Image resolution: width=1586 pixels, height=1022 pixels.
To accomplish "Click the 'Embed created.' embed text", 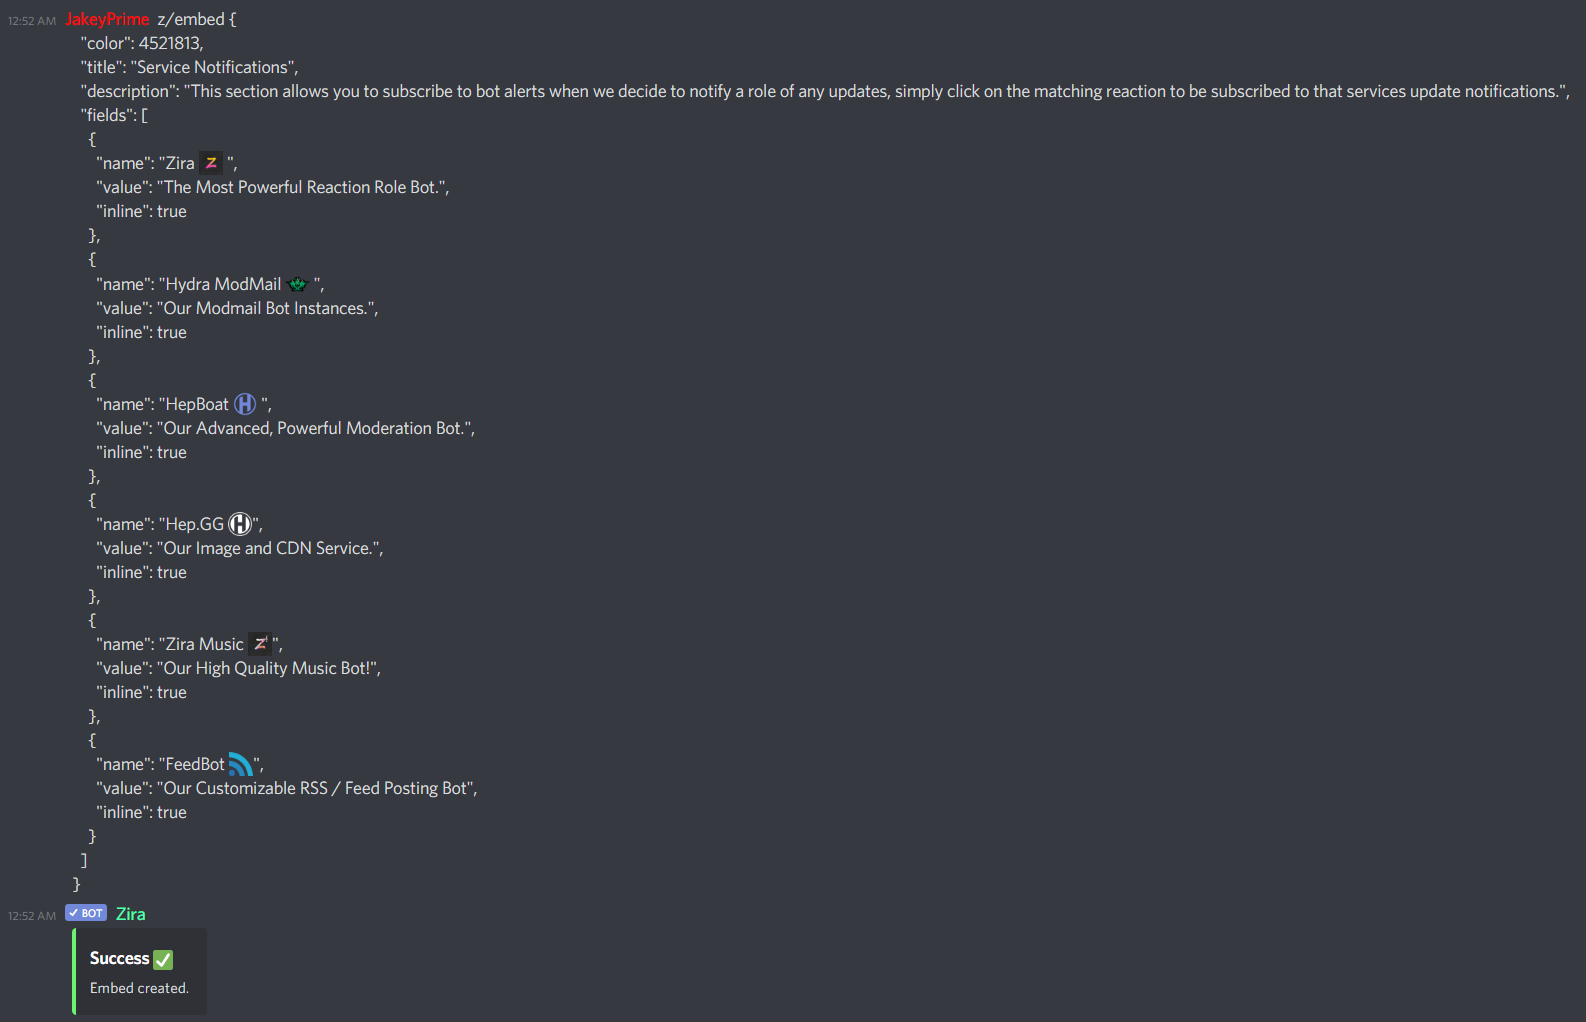I will 139,988.
